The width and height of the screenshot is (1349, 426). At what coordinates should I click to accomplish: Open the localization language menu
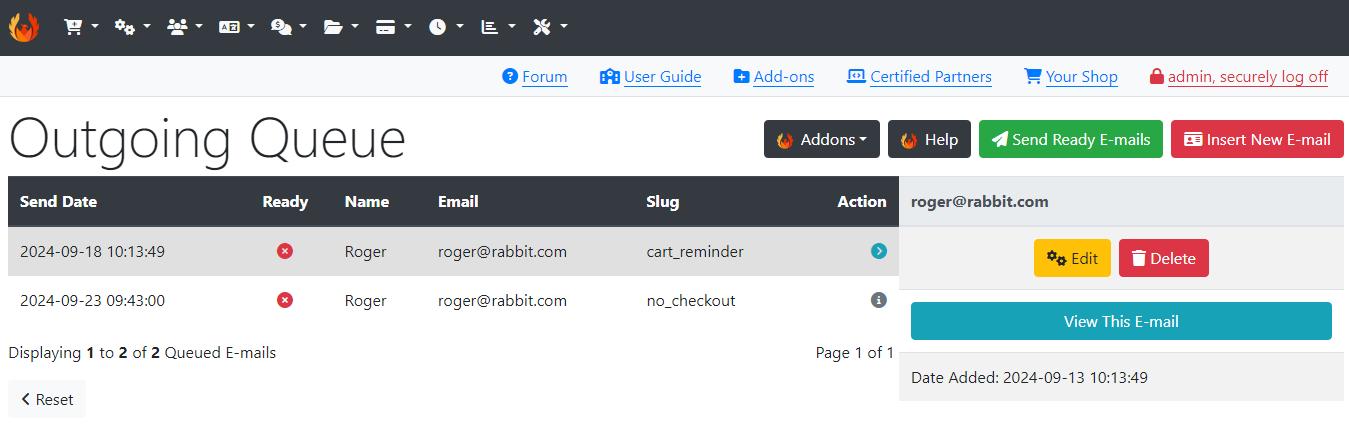point(237,27)
